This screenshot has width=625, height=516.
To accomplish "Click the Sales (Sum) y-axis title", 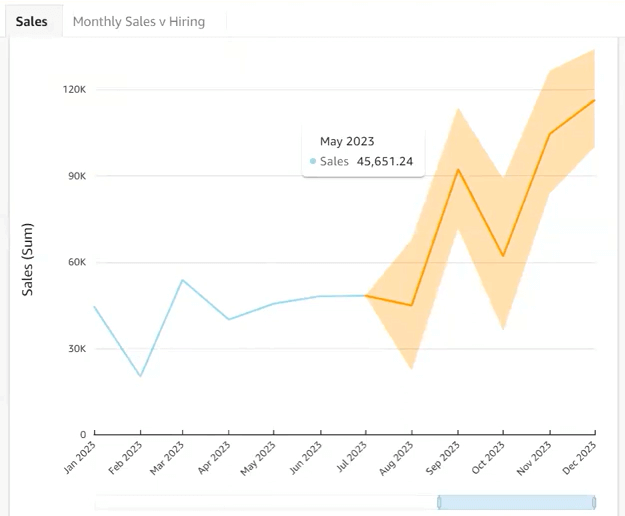I will pos(27,259).
